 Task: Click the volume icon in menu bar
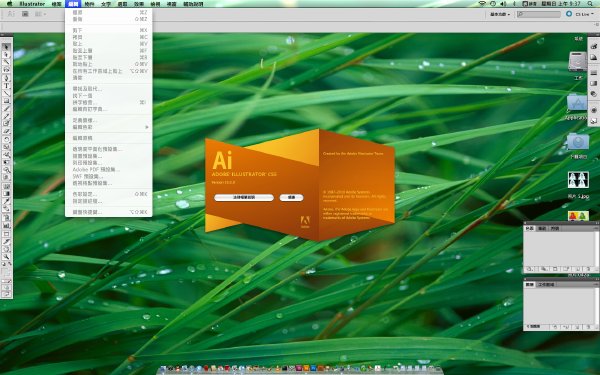coord(503,4)
